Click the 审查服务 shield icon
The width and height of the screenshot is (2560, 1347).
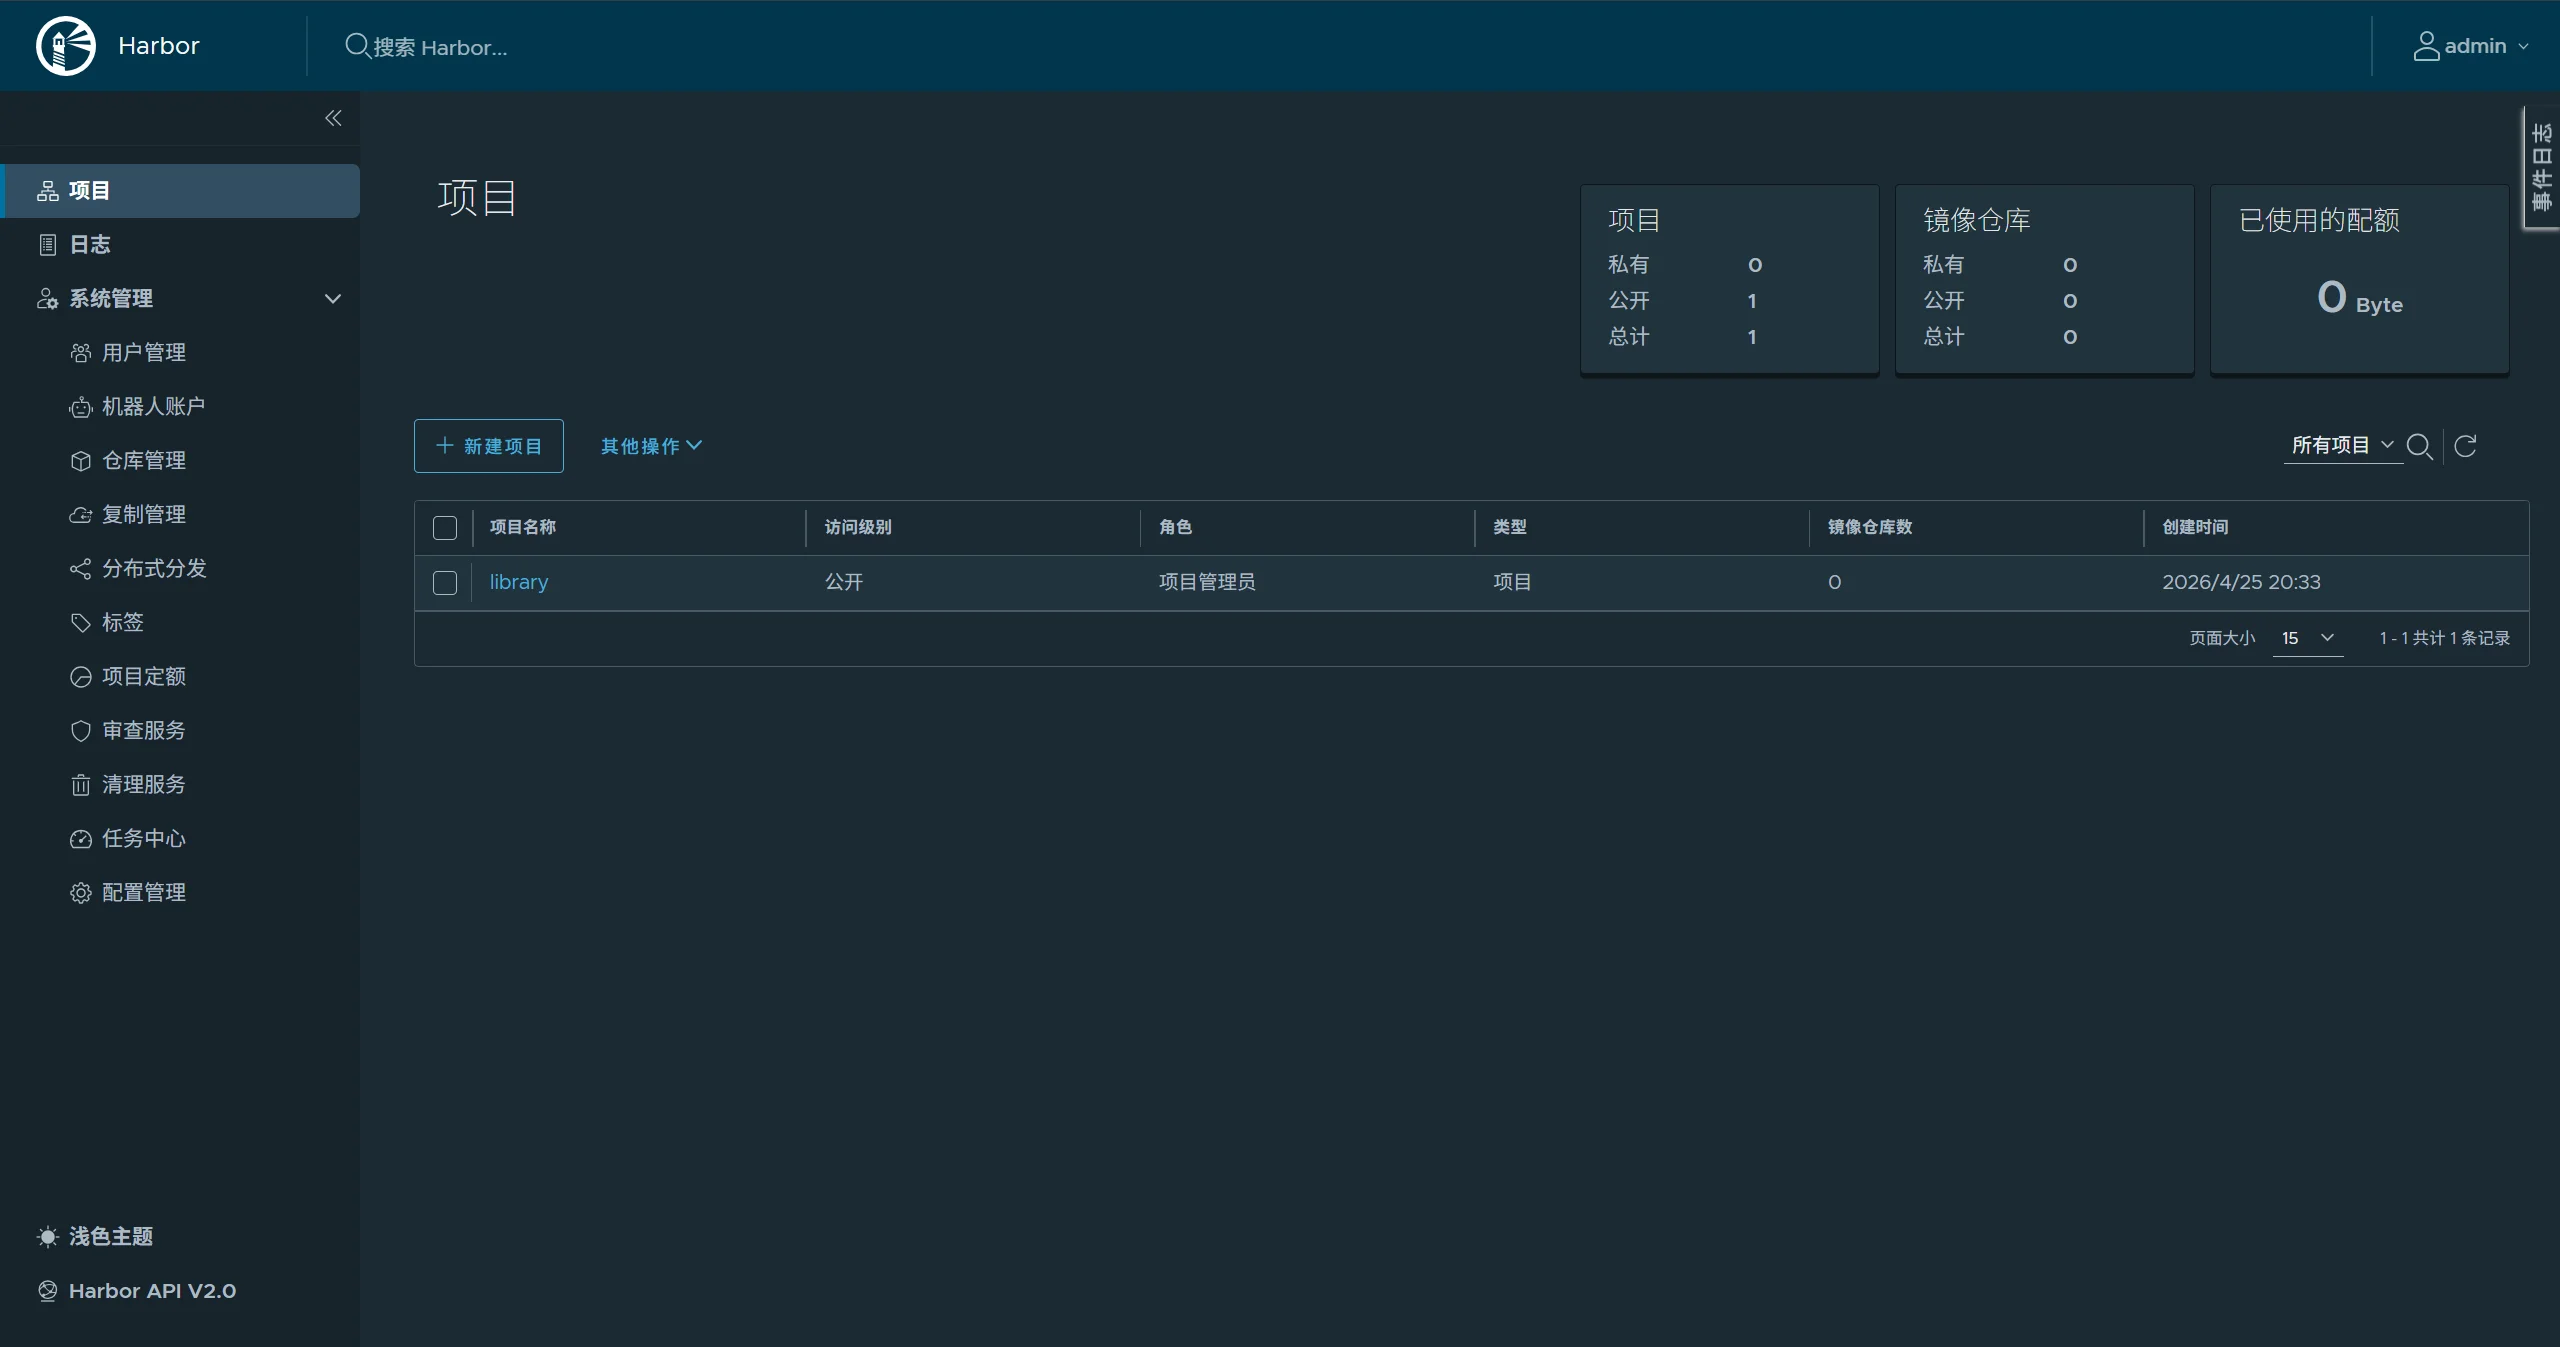(x=81, y=731)
